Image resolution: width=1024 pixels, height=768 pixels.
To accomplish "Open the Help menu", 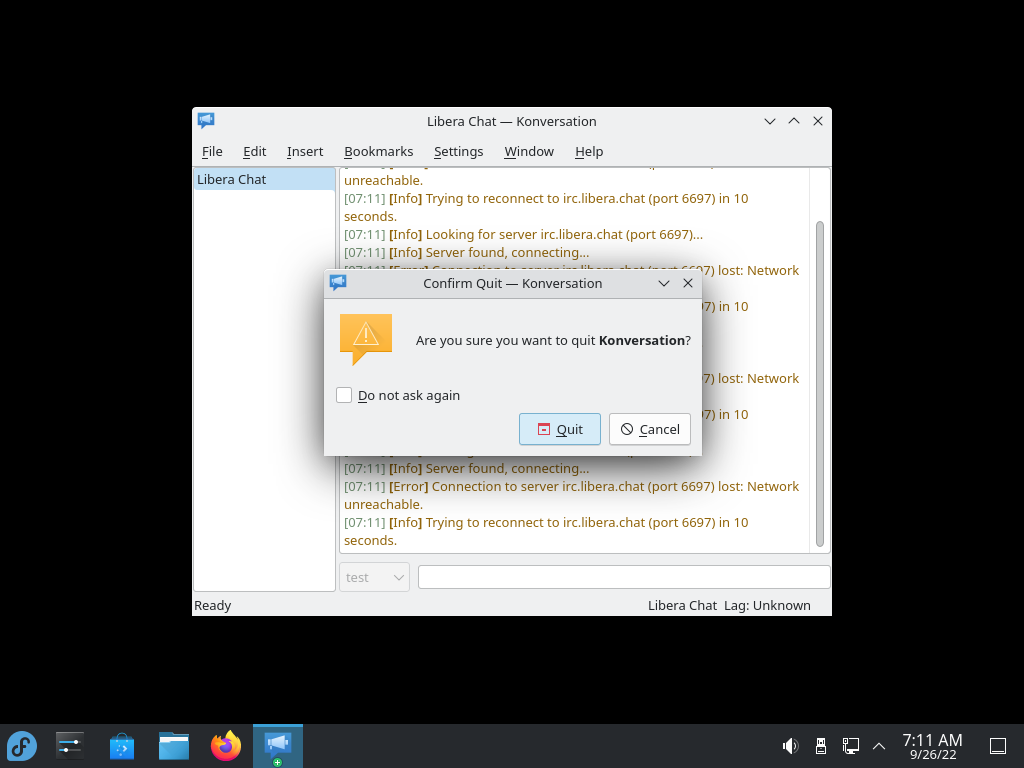I will click(x=589, y=152).
